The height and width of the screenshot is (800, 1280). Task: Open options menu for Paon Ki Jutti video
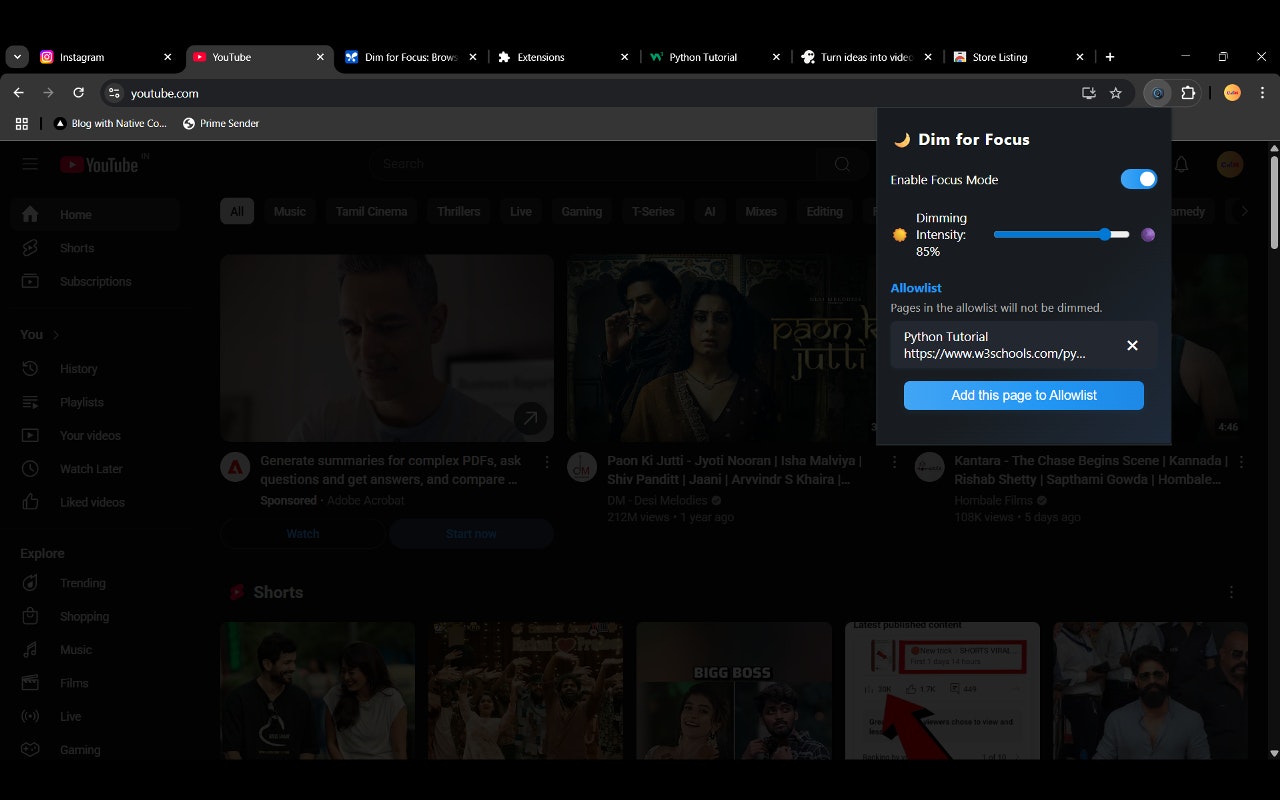tap(894, 462)
